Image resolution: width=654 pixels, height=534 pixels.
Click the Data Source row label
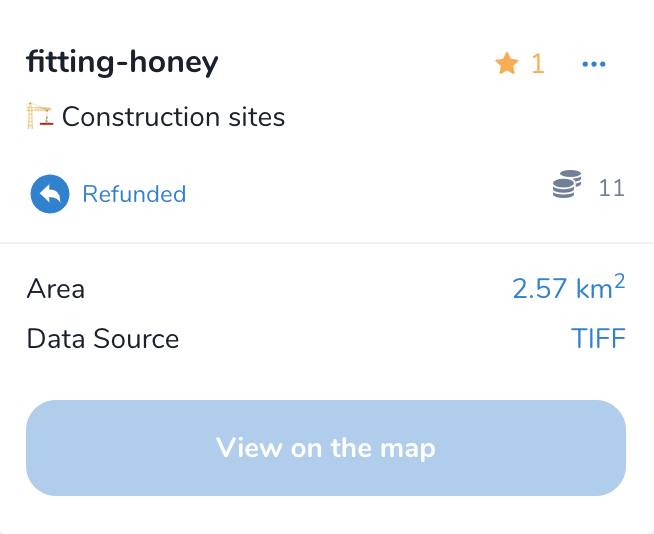(x=103, y=338)
